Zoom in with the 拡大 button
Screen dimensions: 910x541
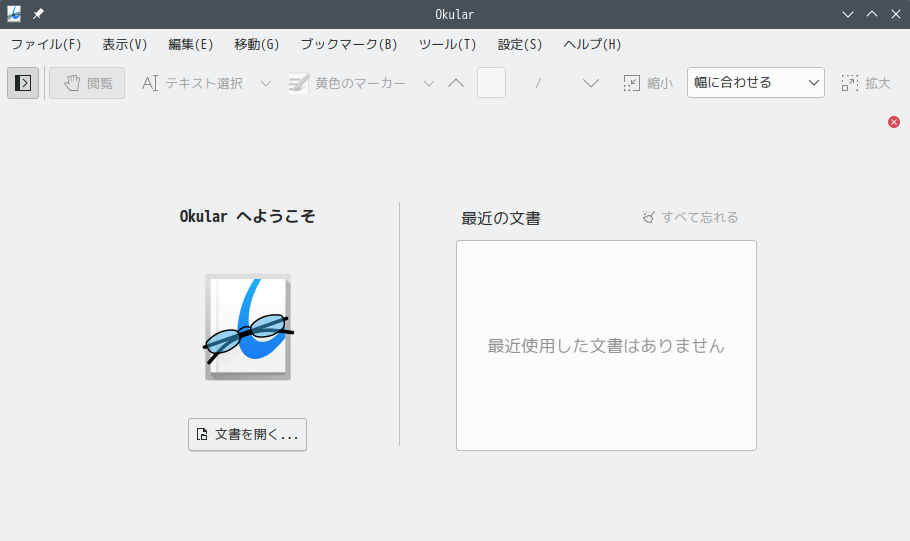point(866,83)
